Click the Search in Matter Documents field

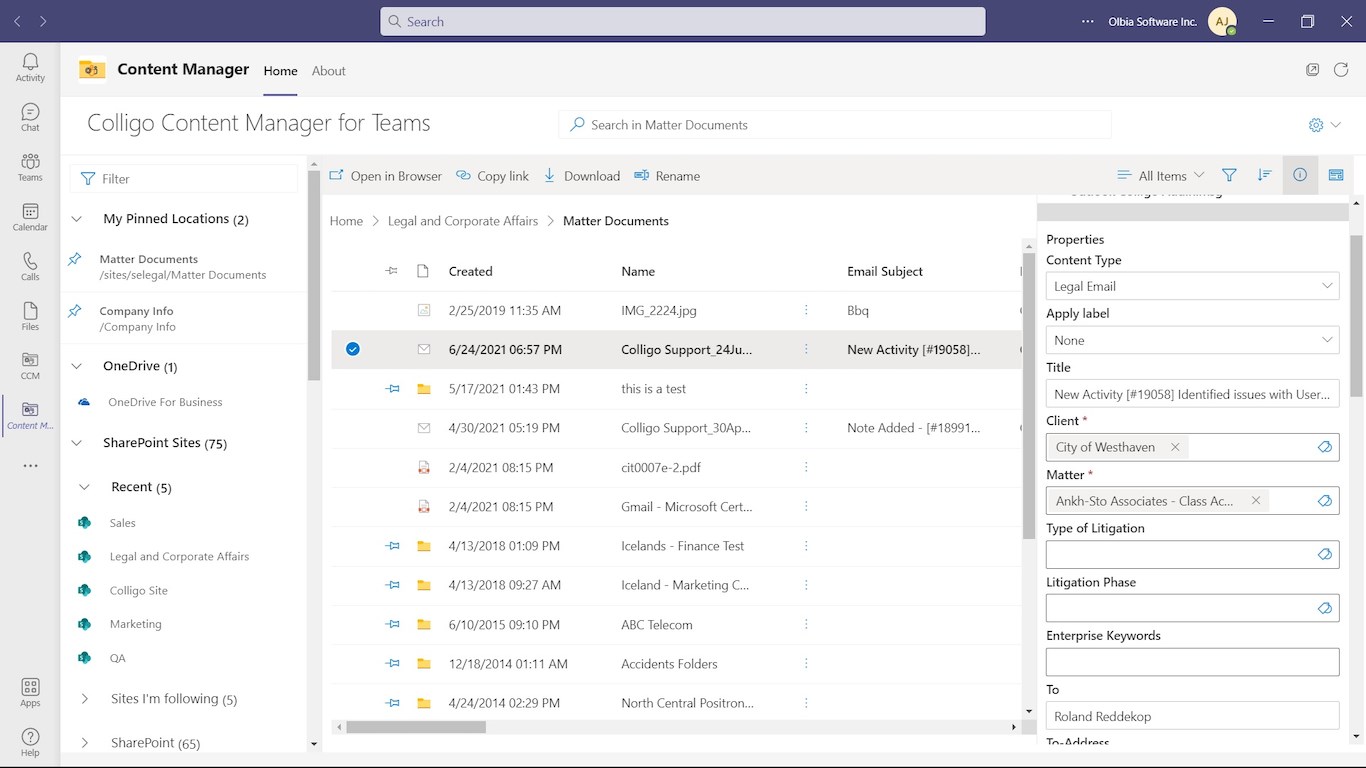tap(834, 125)
